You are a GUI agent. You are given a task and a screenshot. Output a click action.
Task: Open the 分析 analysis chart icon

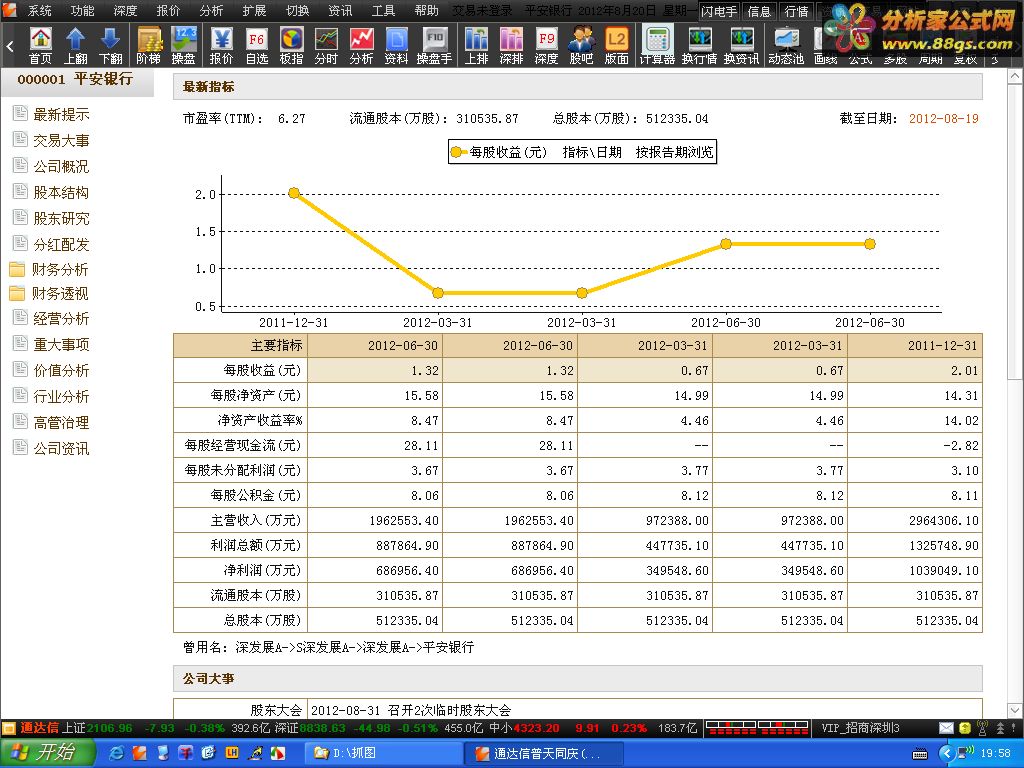(361, 45)
